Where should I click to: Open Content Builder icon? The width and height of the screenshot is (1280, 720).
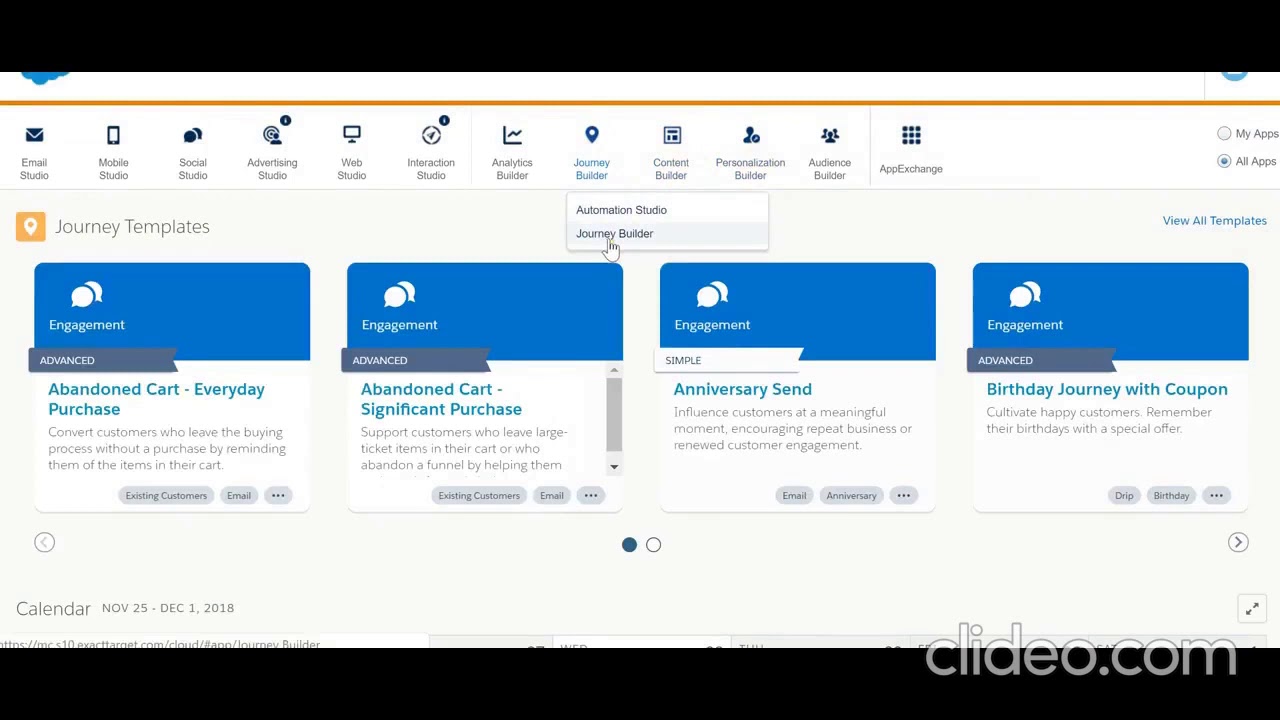click(x=672, y=135)
